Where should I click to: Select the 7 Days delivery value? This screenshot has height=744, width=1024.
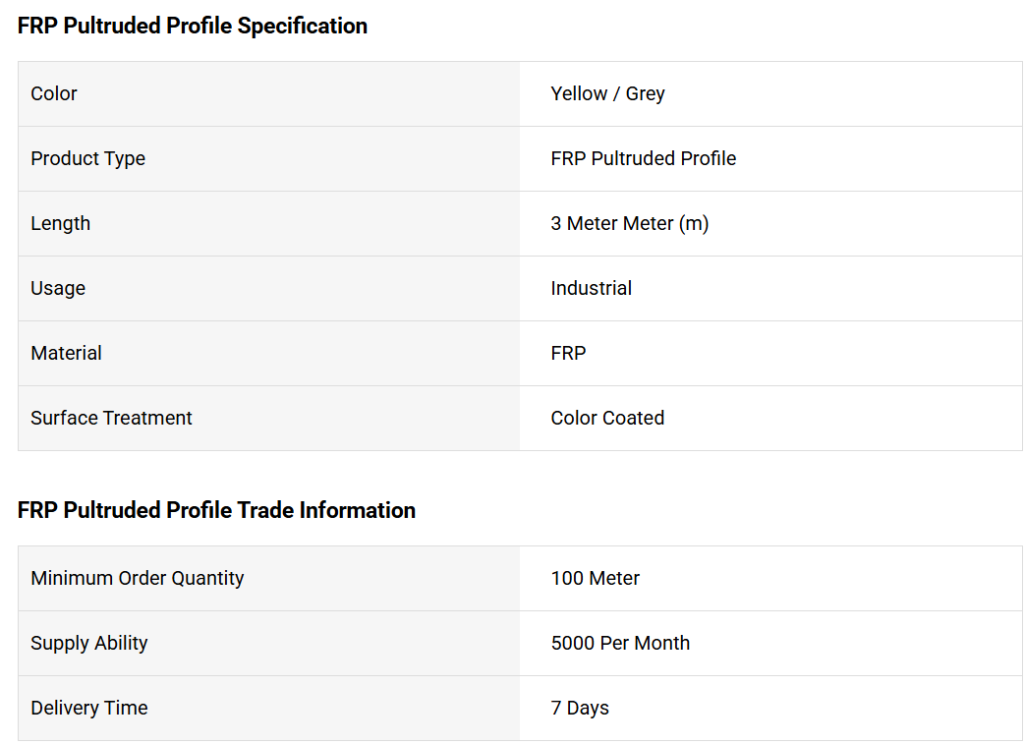(579, 708)
